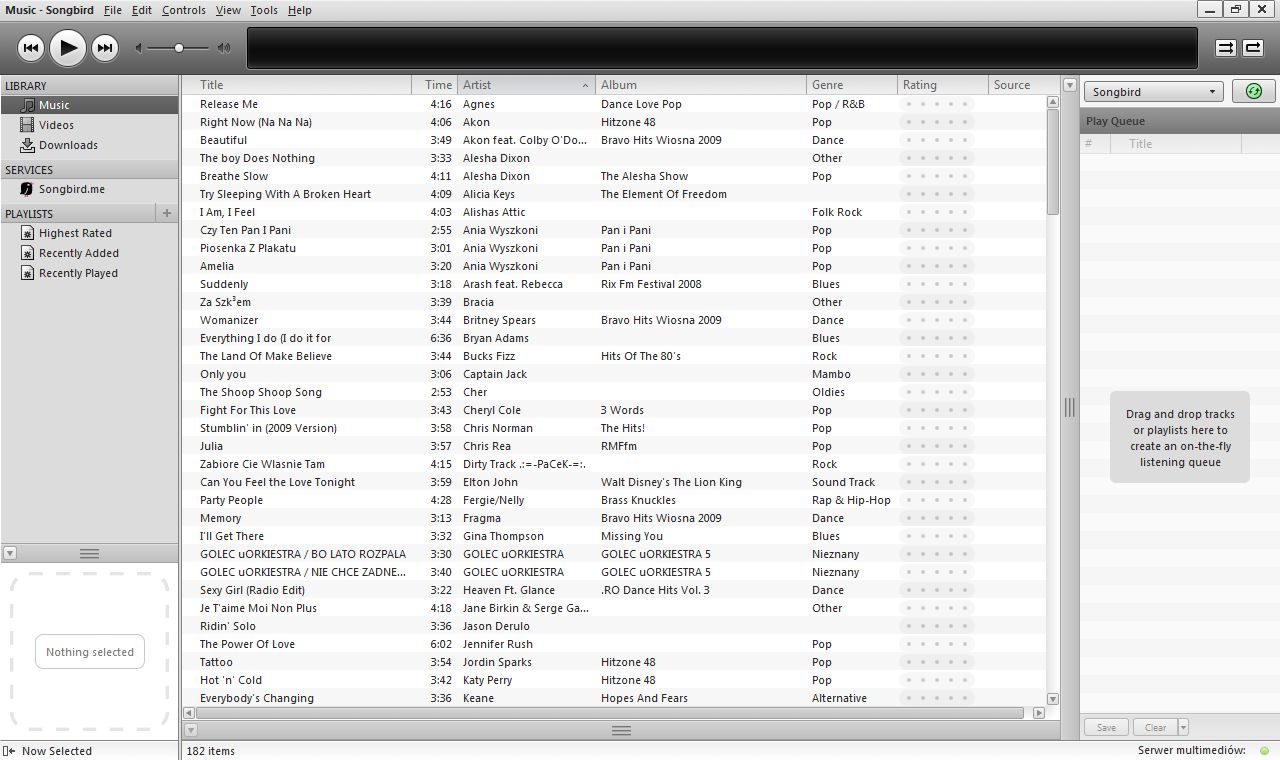Collapse the bottom pane arrow below tracklist
The height and width of the screenshot is (760, 1280).
190,730
